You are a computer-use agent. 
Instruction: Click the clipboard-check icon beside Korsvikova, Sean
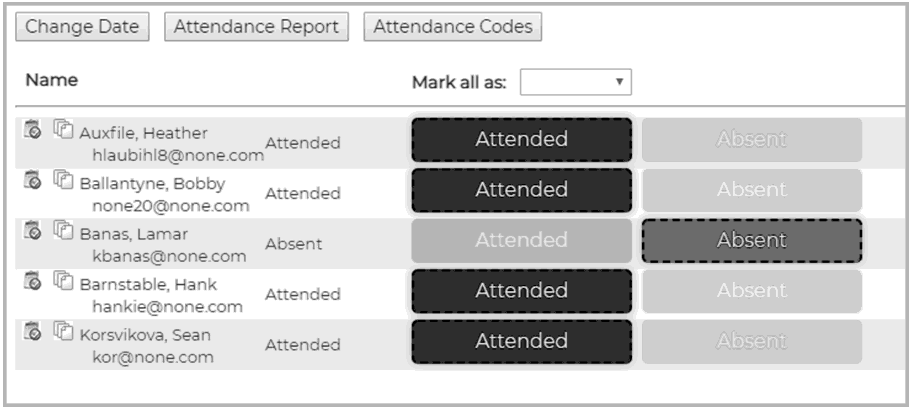32,331
